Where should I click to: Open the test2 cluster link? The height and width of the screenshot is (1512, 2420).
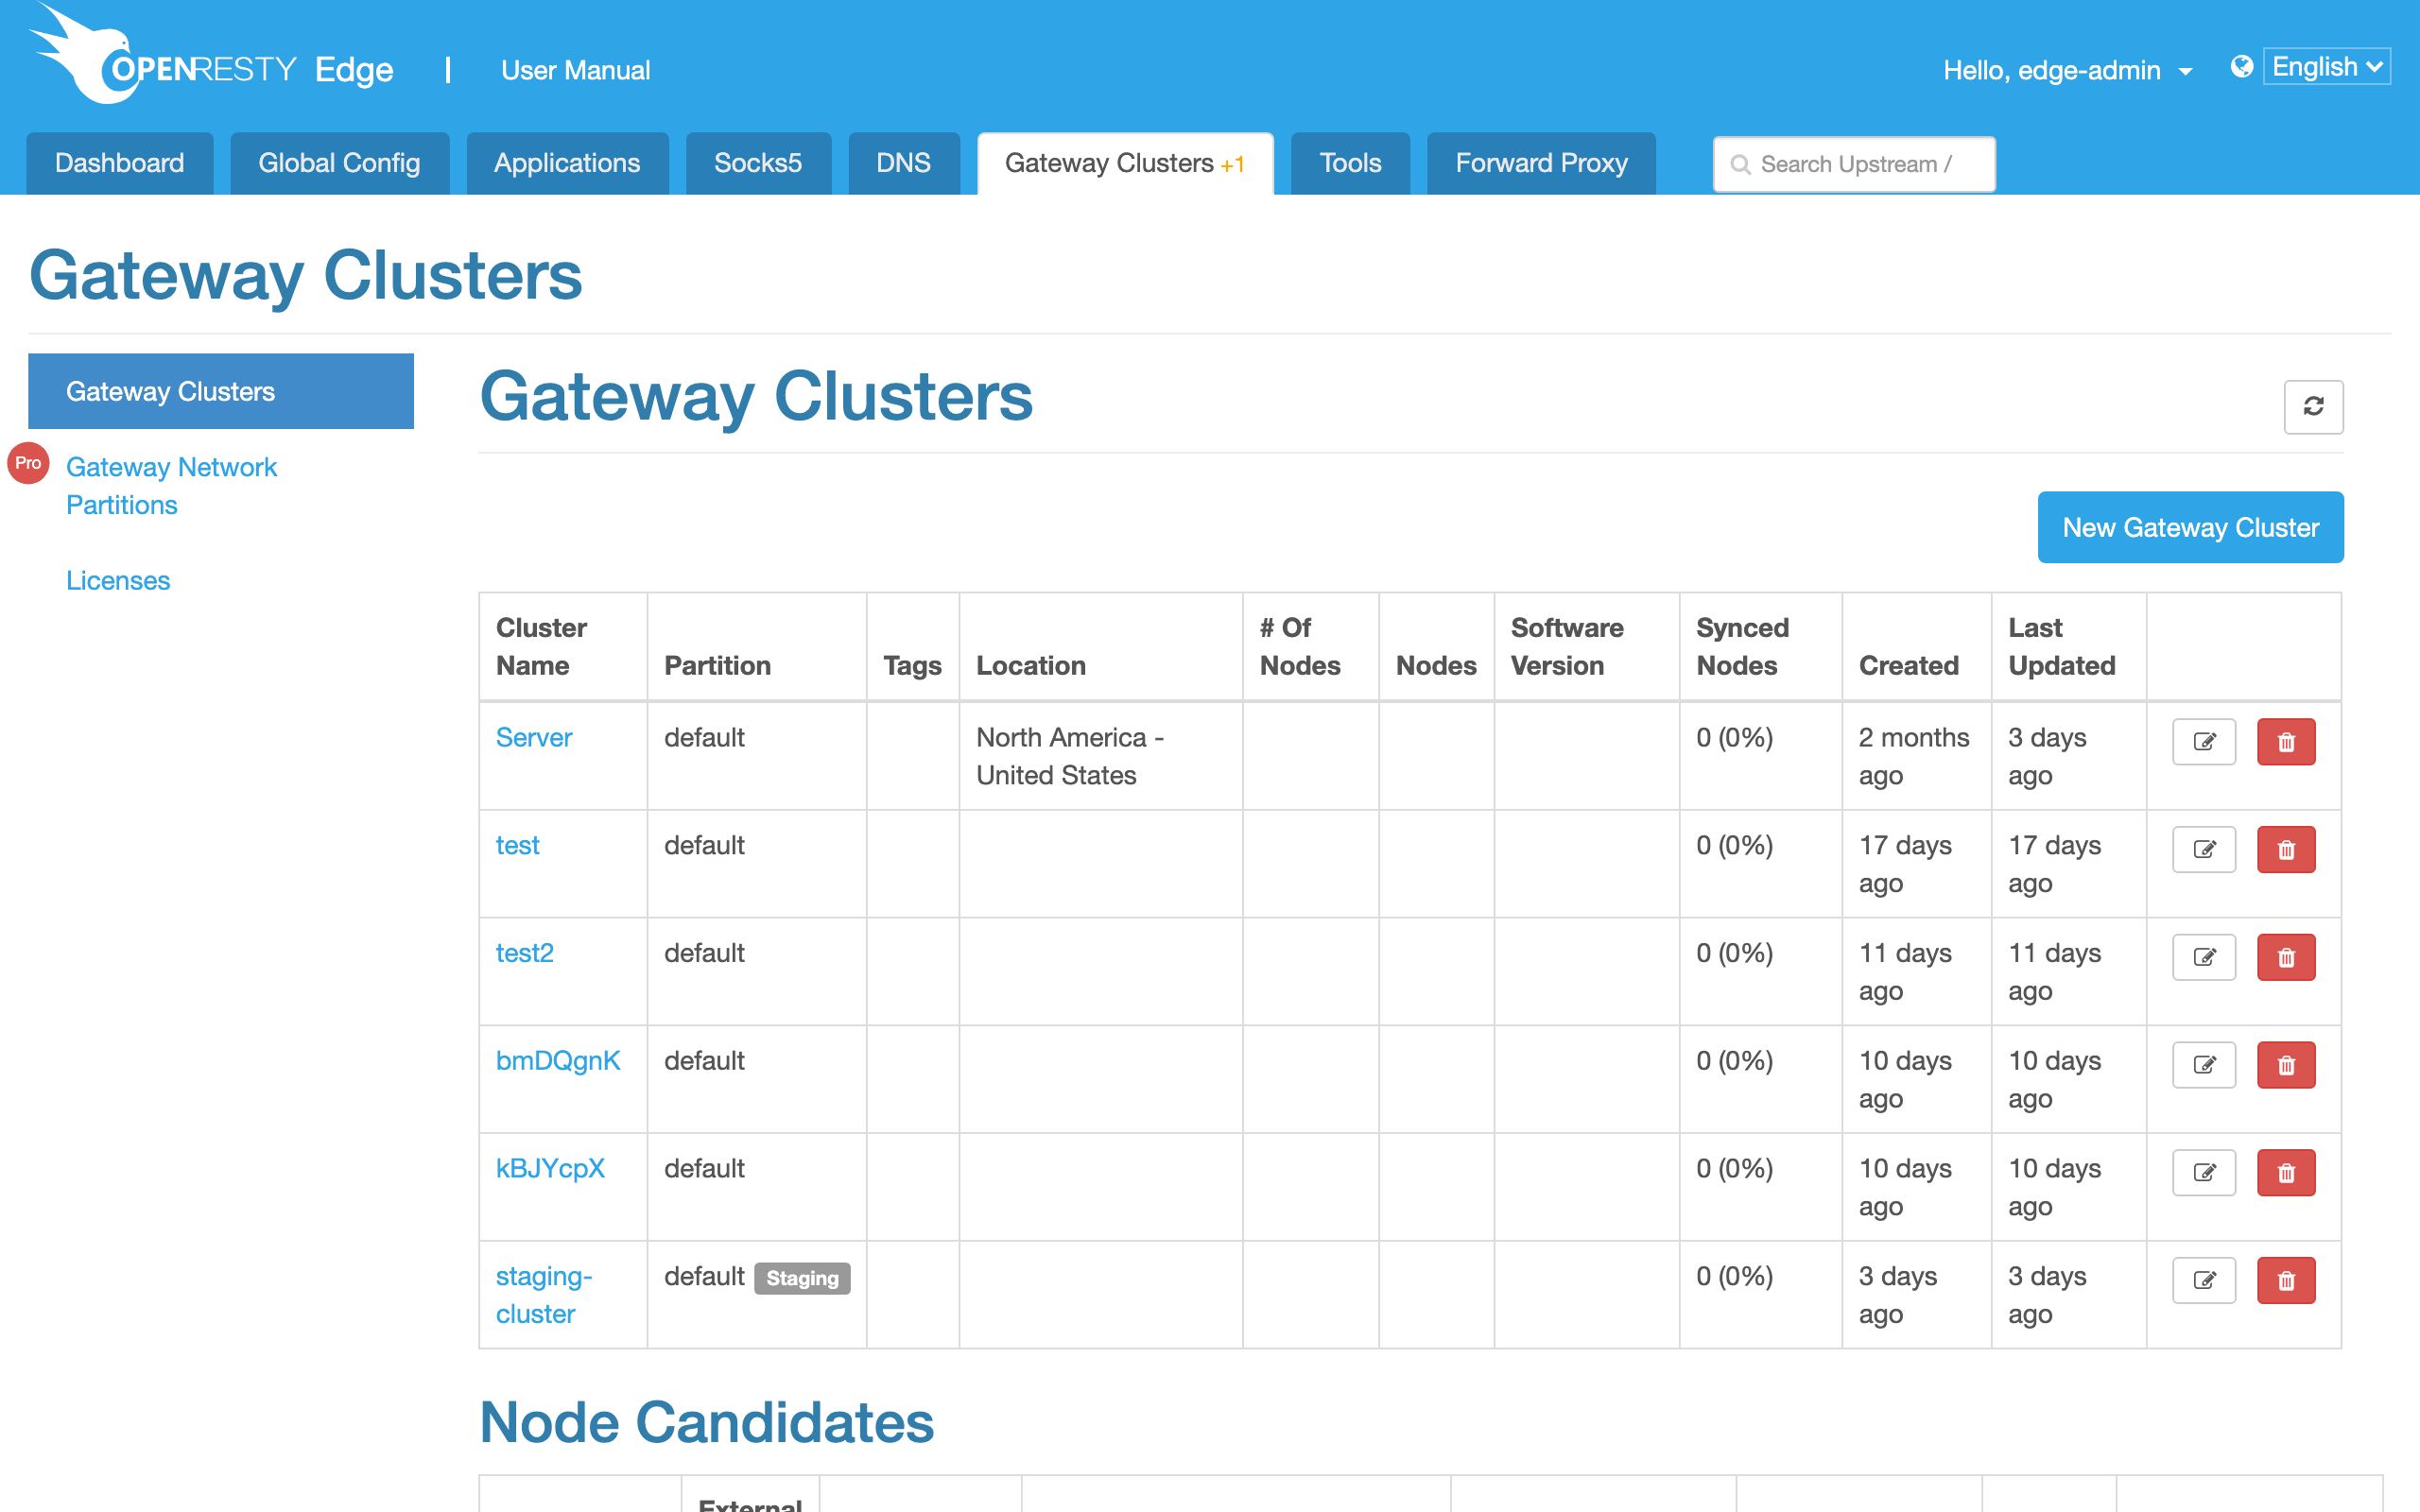point(524,953)
